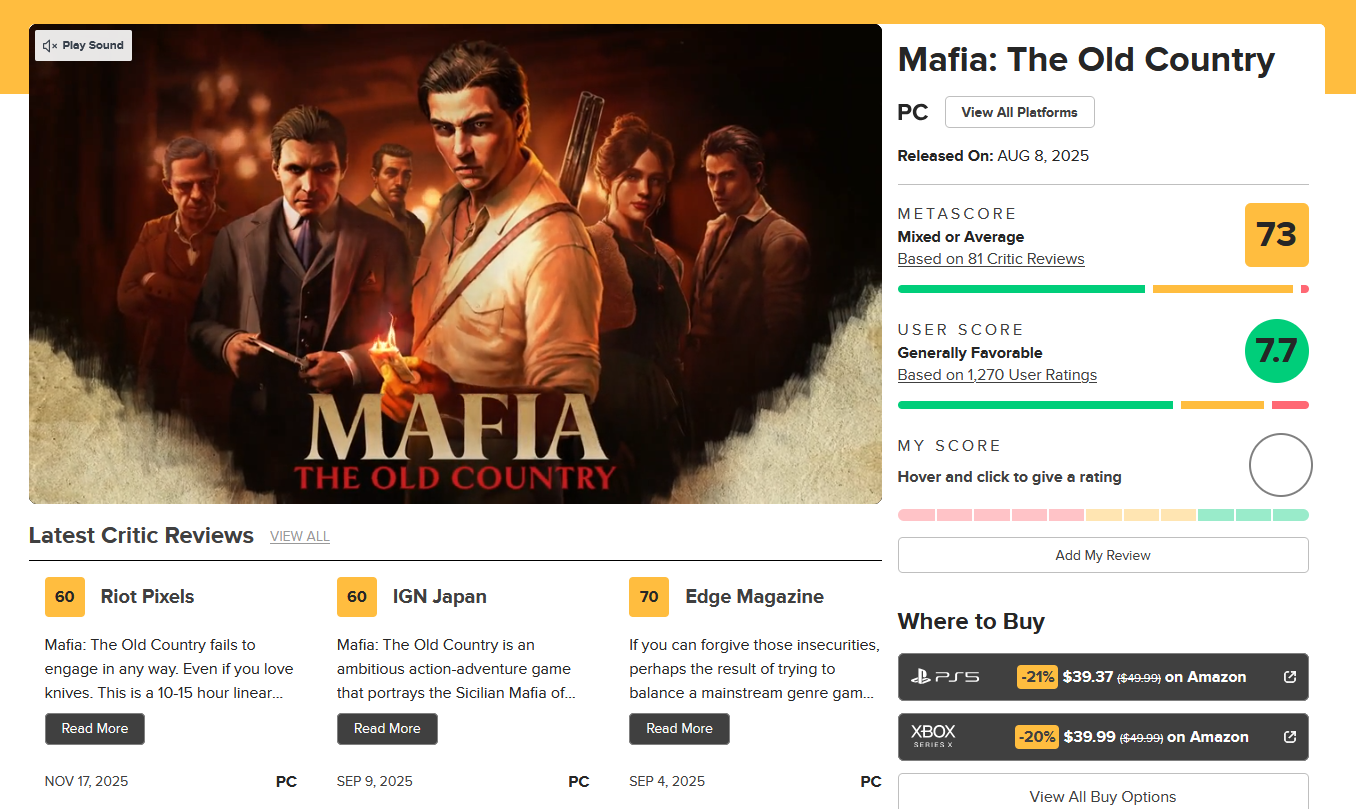This screenshot has width=1356, height=809.
Task: Click the green 7.7 user score circle
Action: click(x=1276, y=351)
